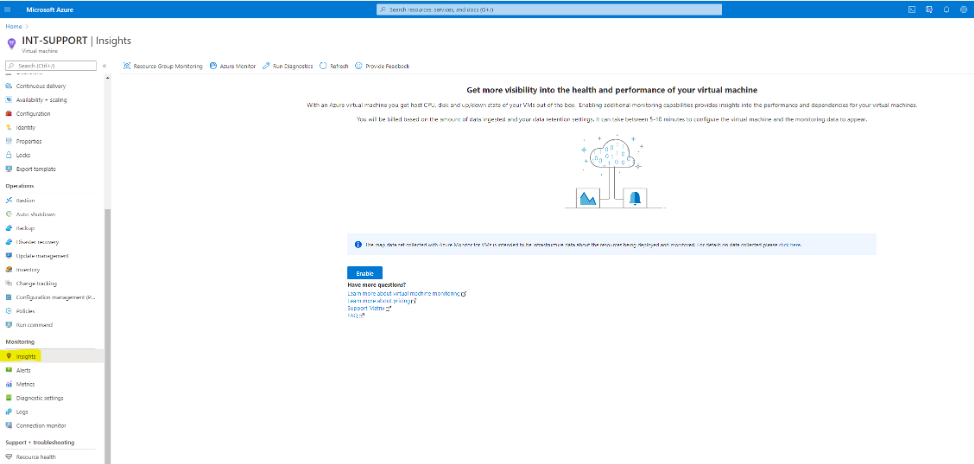Run Diagnostics from the toolbar
The image size is (974, 464).
coord(288,66)
